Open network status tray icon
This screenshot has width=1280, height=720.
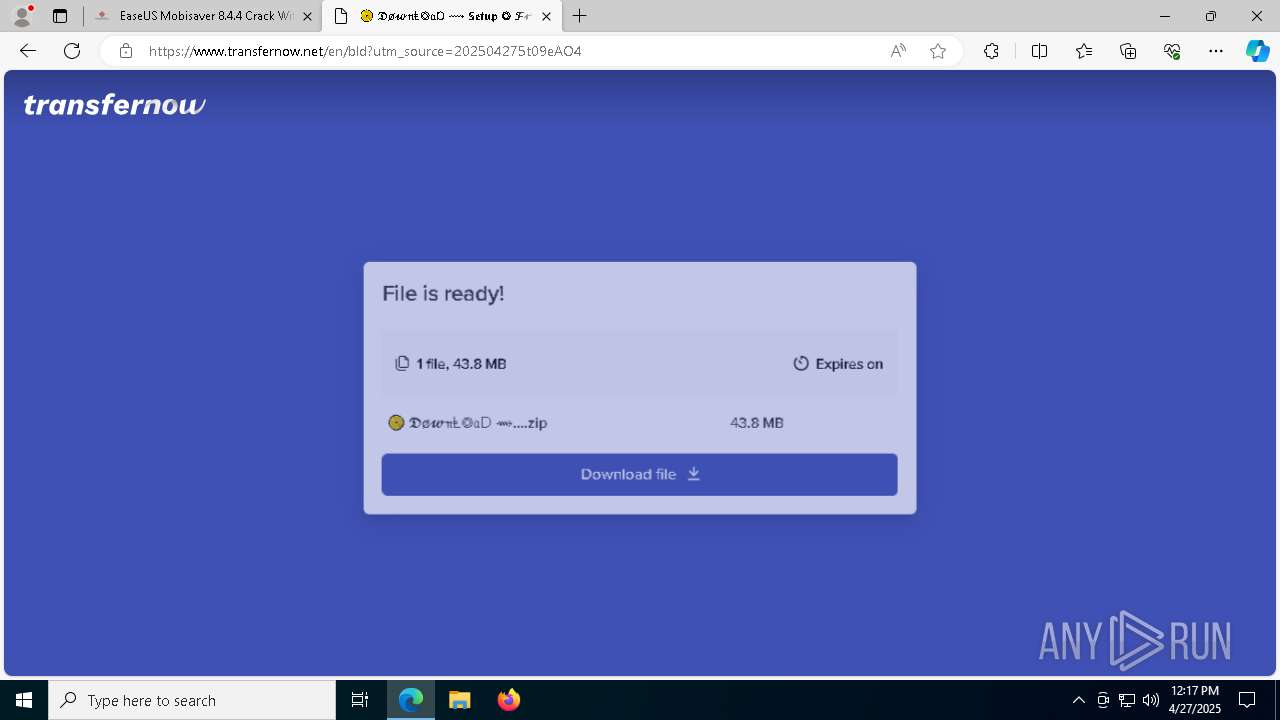(1127, 700)
